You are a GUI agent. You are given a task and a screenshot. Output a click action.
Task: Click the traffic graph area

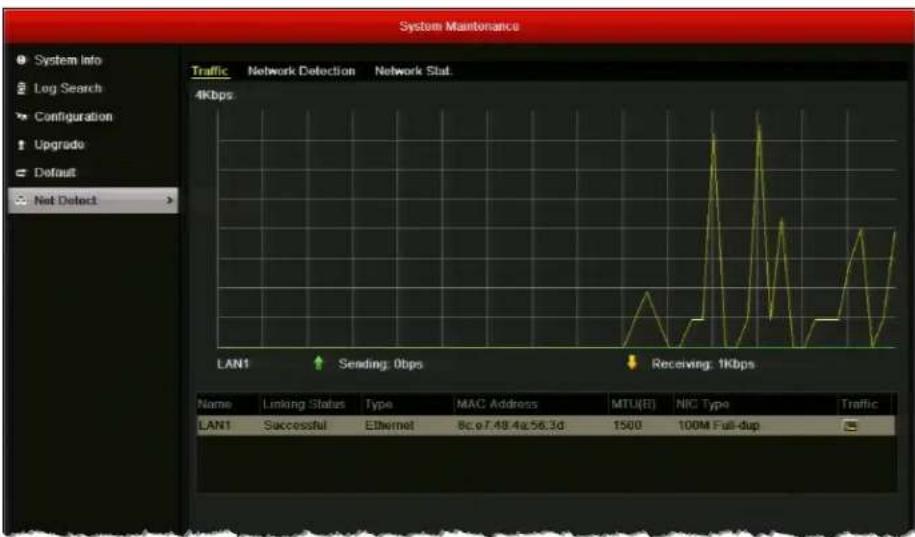(556, 228)
